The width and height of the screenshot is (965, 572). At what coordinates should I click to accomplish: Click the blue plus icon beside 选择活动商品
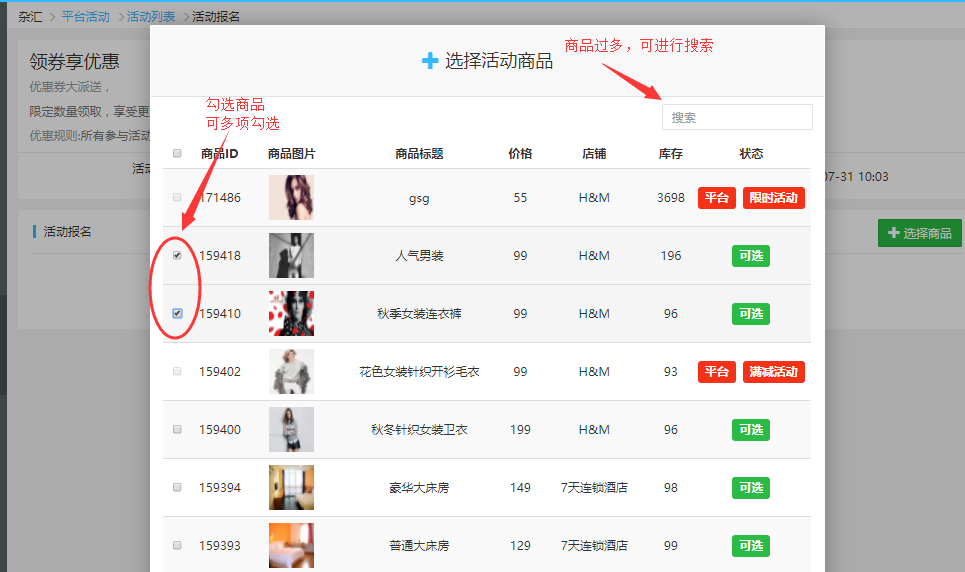[x=430, y=61]
